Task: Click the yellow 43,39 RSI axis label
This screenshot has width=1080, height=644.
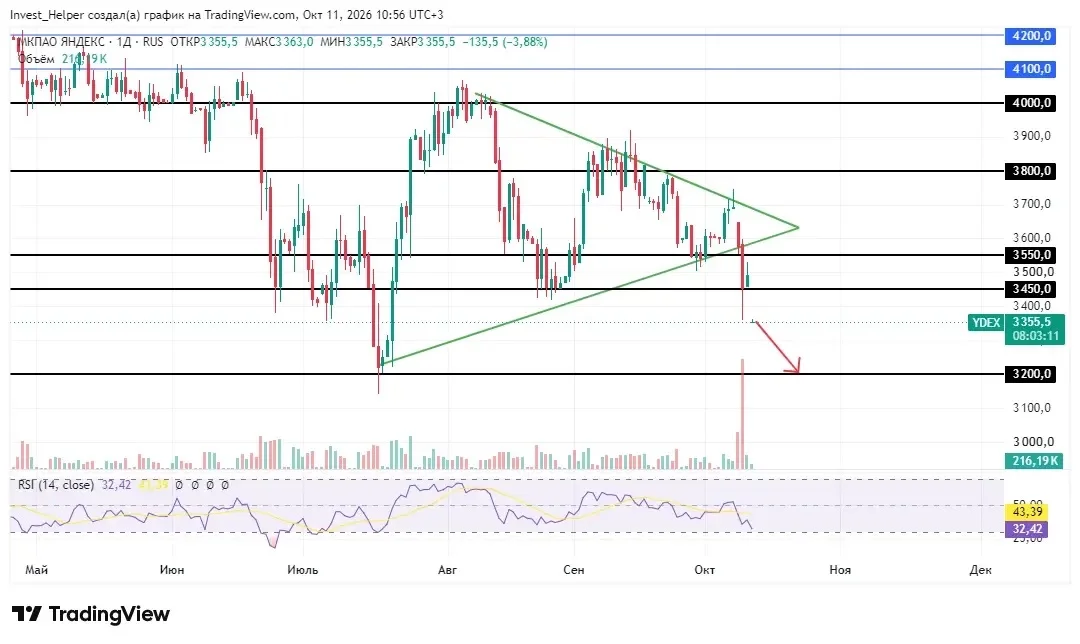Action: pos(1027,512)
